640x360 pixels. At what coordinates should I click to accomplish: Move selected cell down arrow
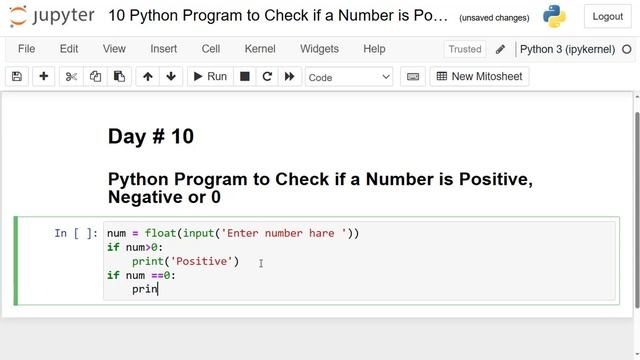pos(171,76)
